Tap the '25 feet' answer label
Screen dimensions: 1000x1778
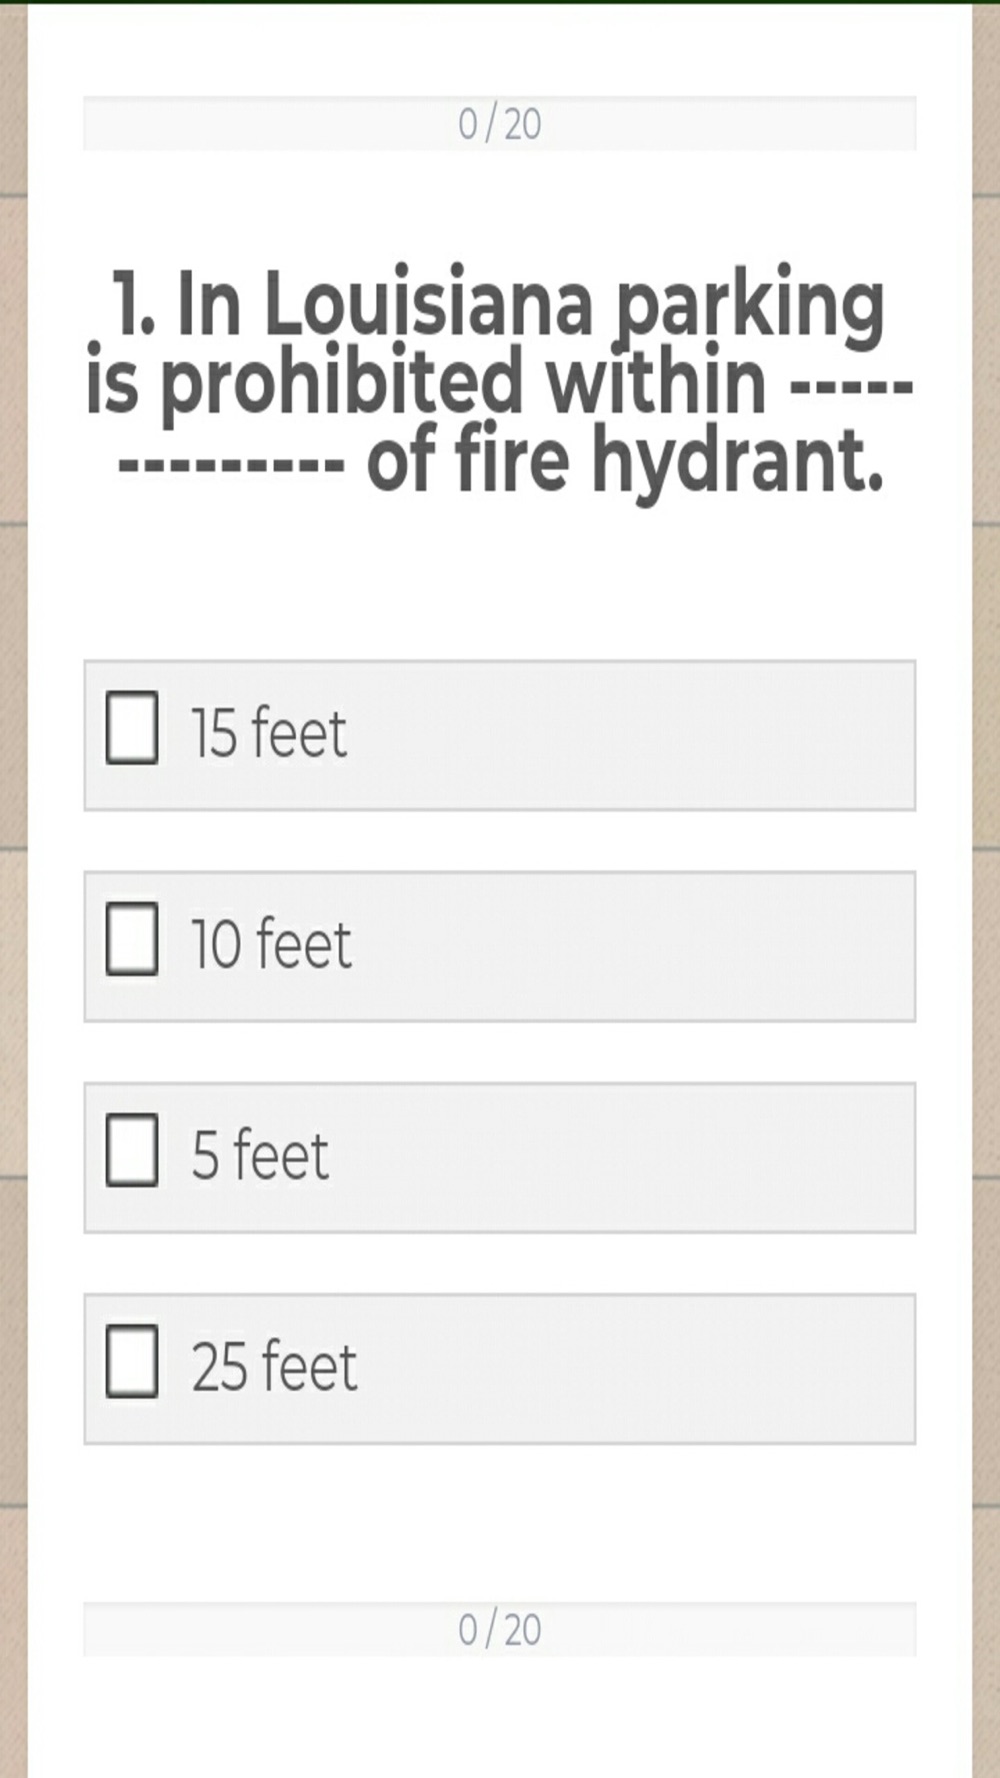[274, 1365]
